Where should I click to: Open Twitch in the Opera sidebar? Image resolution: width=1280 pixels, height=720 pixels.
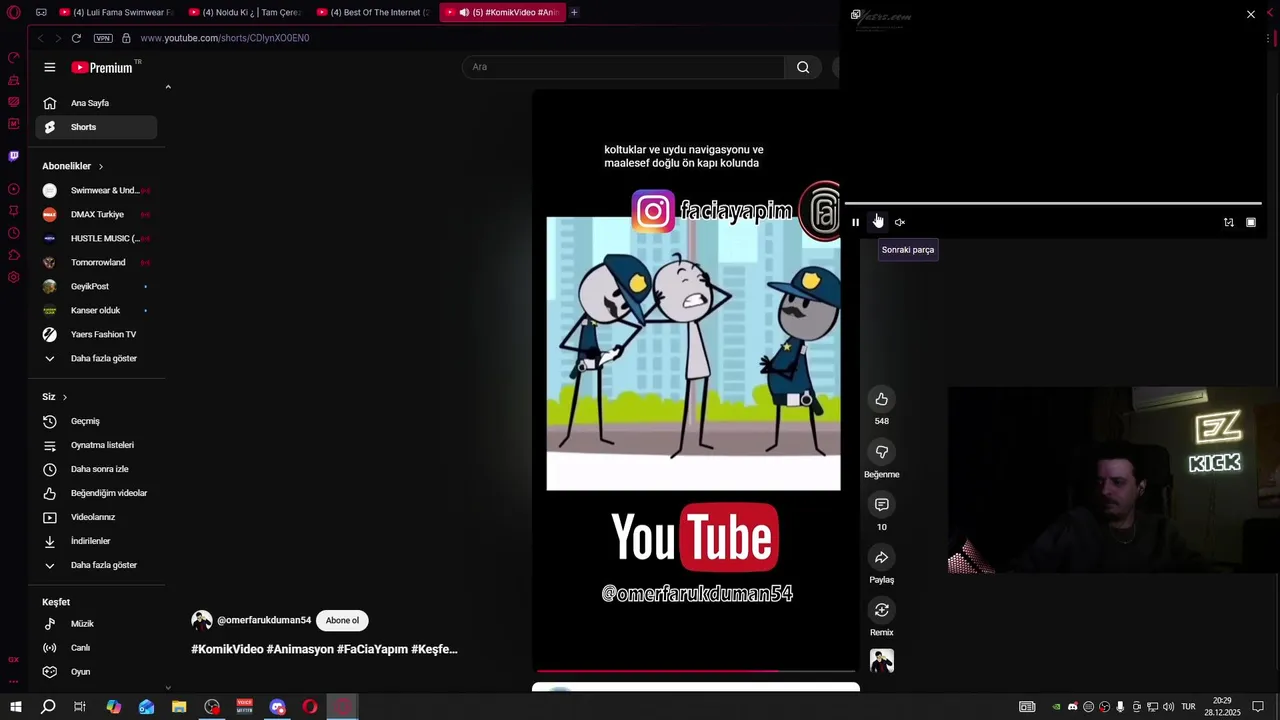click(x=13, y=156)
